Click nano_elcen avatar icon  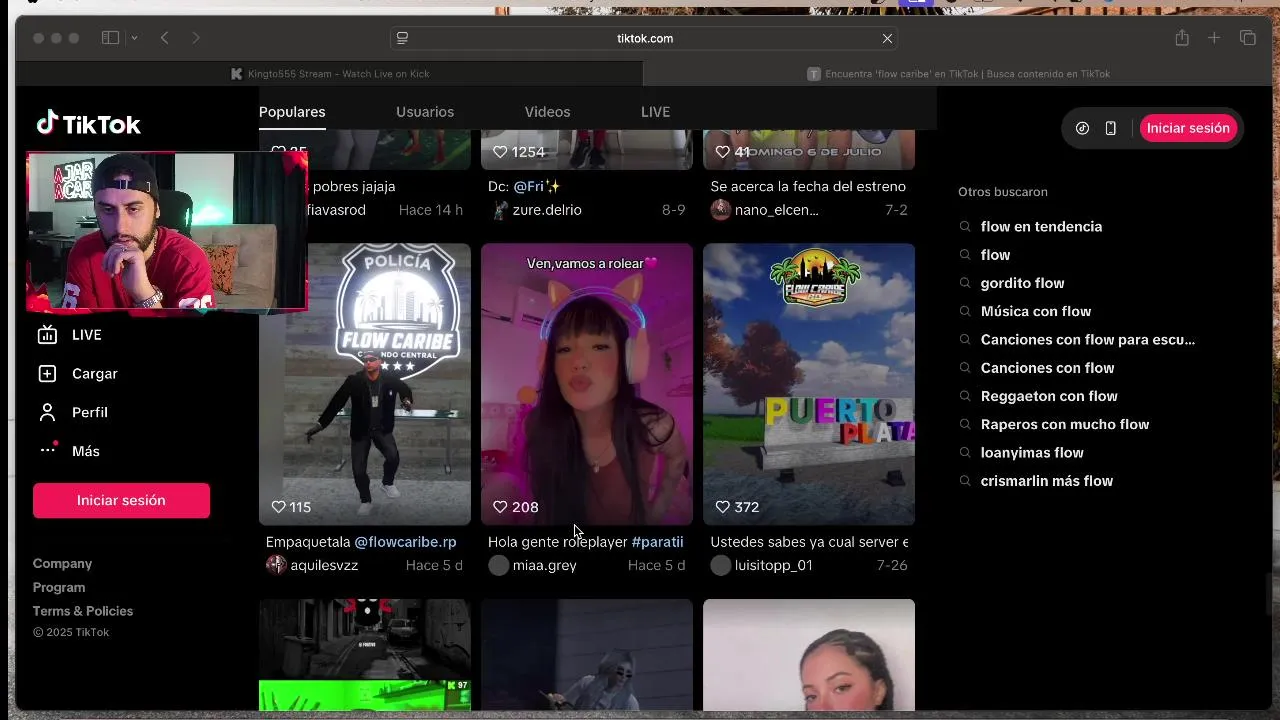pyautogui.click(x=720, y=210)
